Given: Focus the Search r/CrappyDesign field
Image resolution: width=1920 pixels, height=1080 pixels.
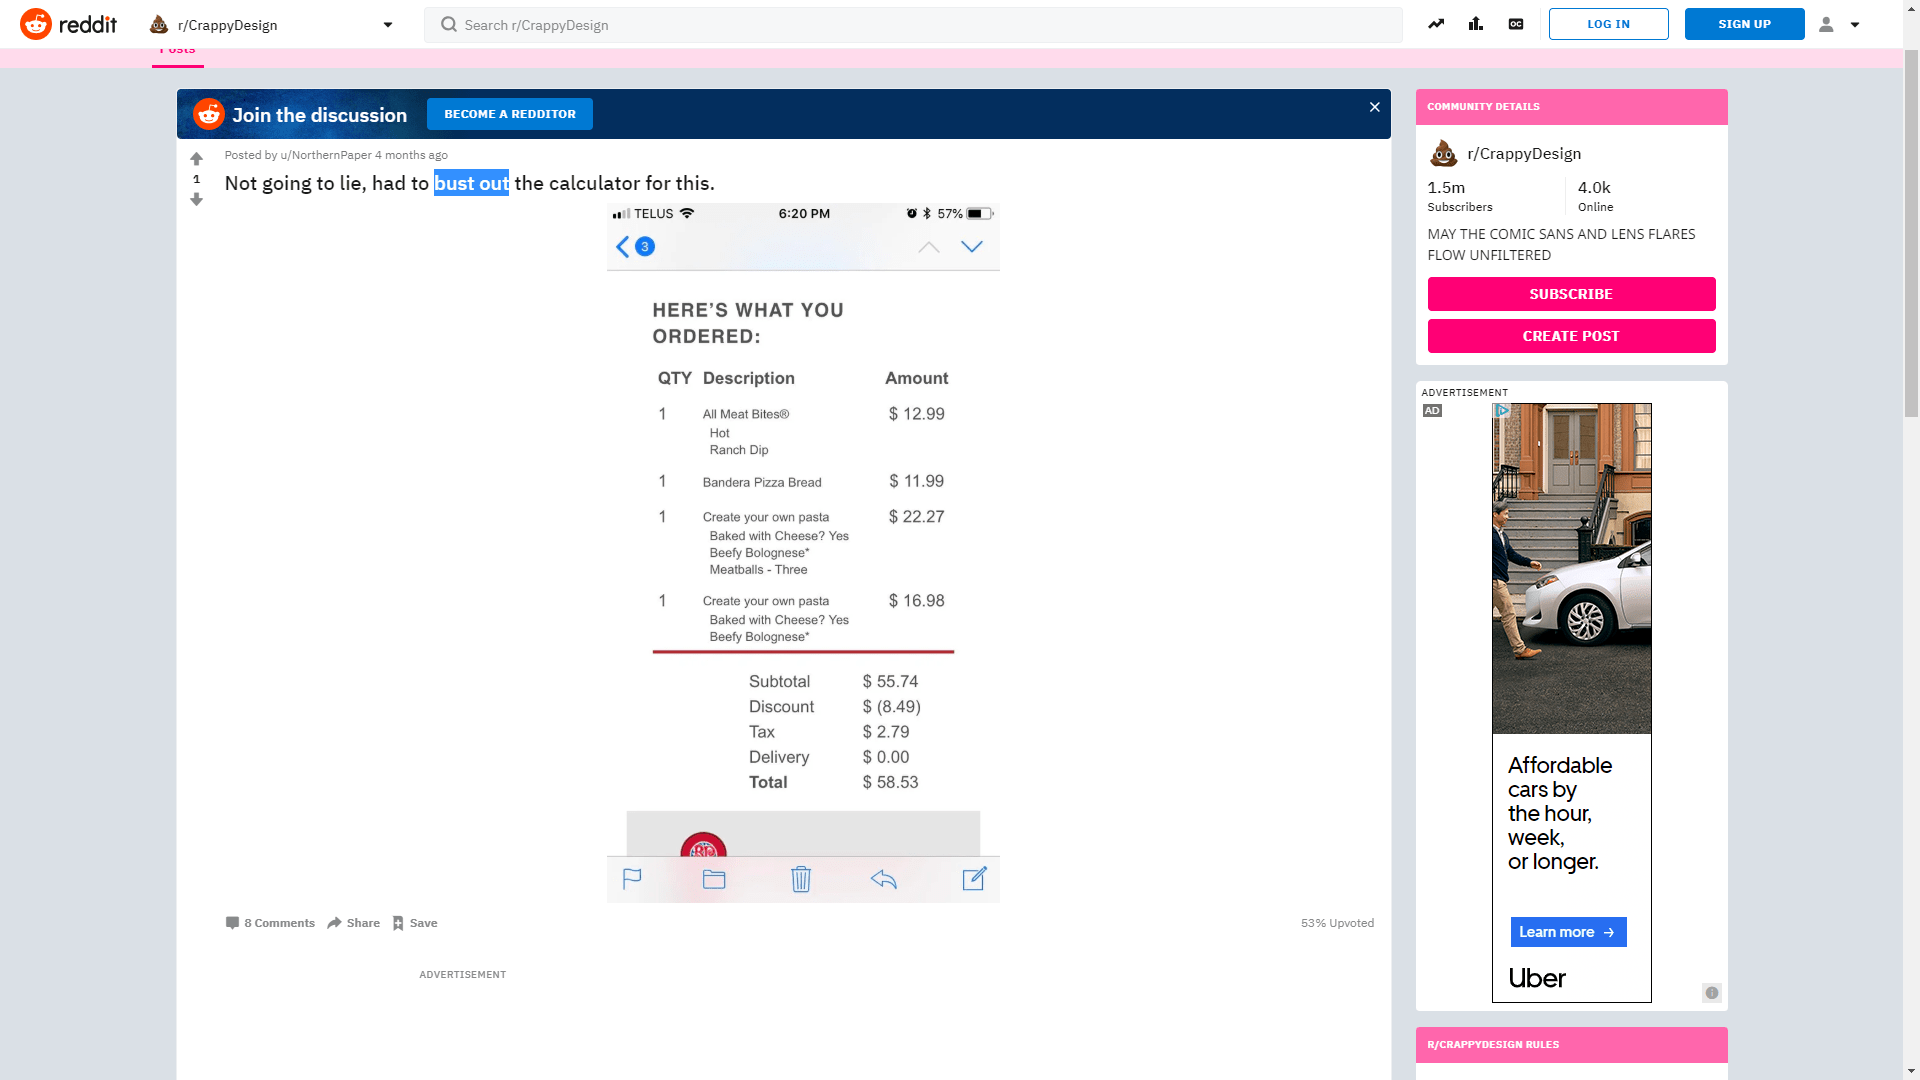Looking at the screenshot, I should [x=912, y=25].
